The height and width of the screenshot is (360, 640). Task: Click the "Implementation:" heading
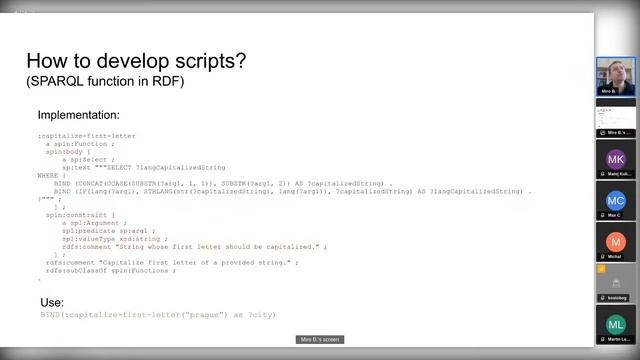tap(79, 115)
